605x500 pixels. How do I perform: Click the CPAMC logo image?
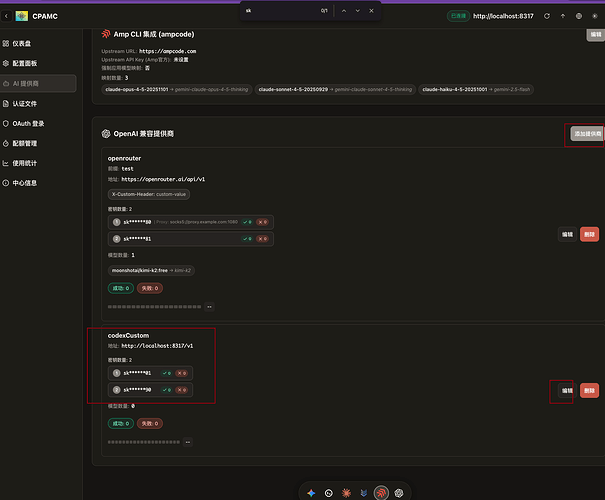[22, 16]
